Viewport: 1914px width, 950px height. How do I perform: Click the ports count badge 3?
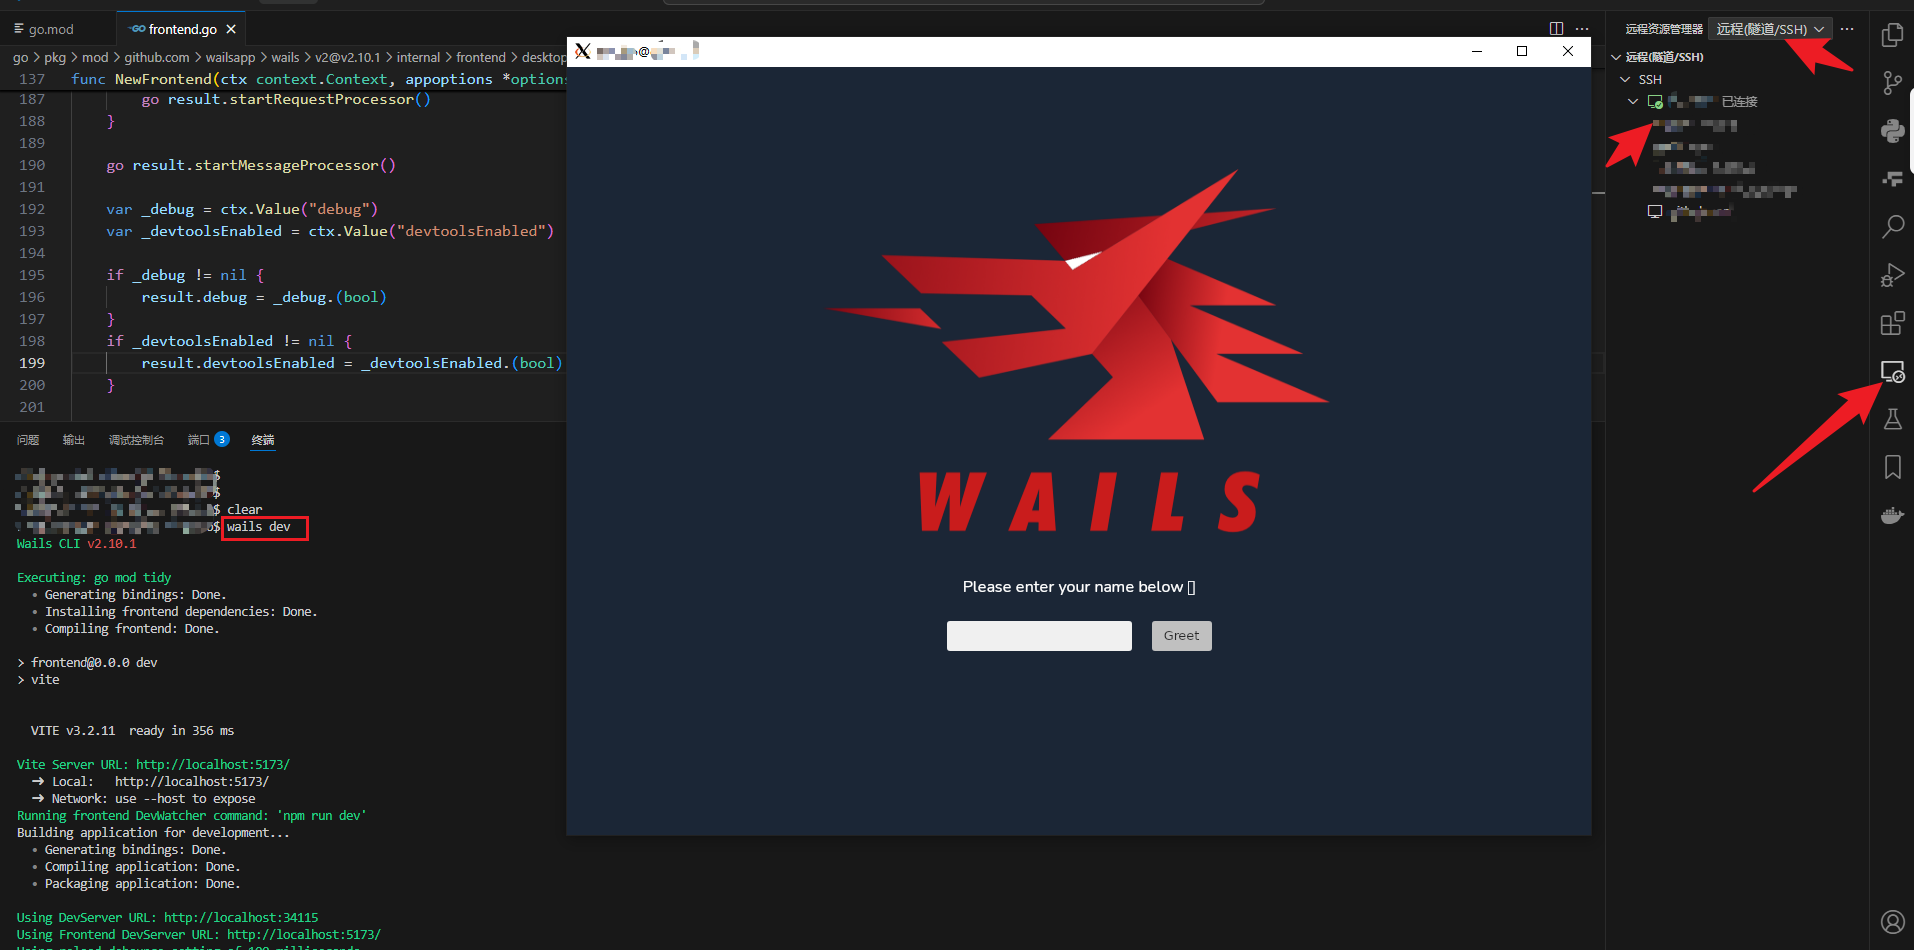click(x=222, y=439)
